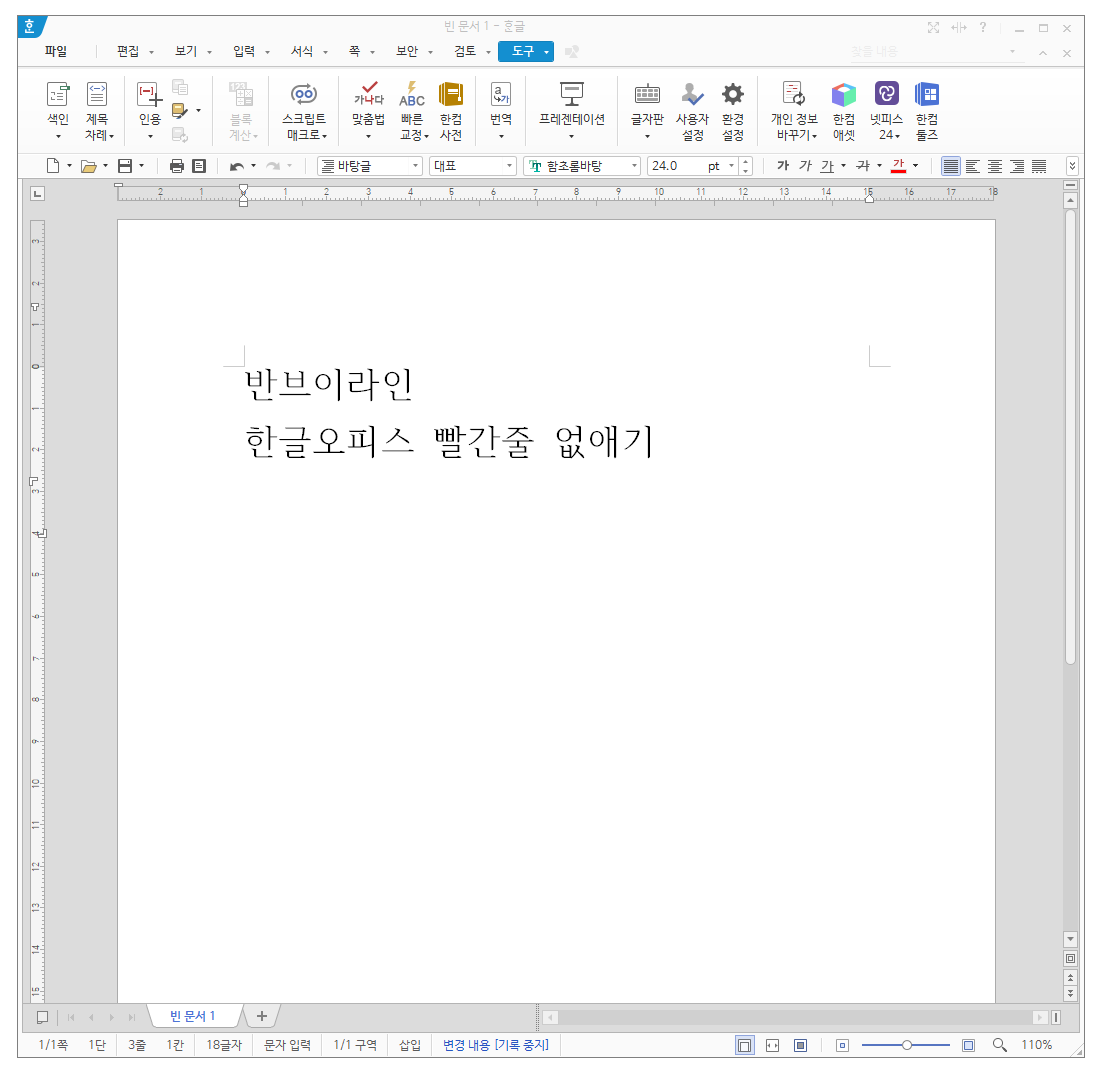Toggle underline 가 formatting
1108x1079 pixels.
click(827, 166)
